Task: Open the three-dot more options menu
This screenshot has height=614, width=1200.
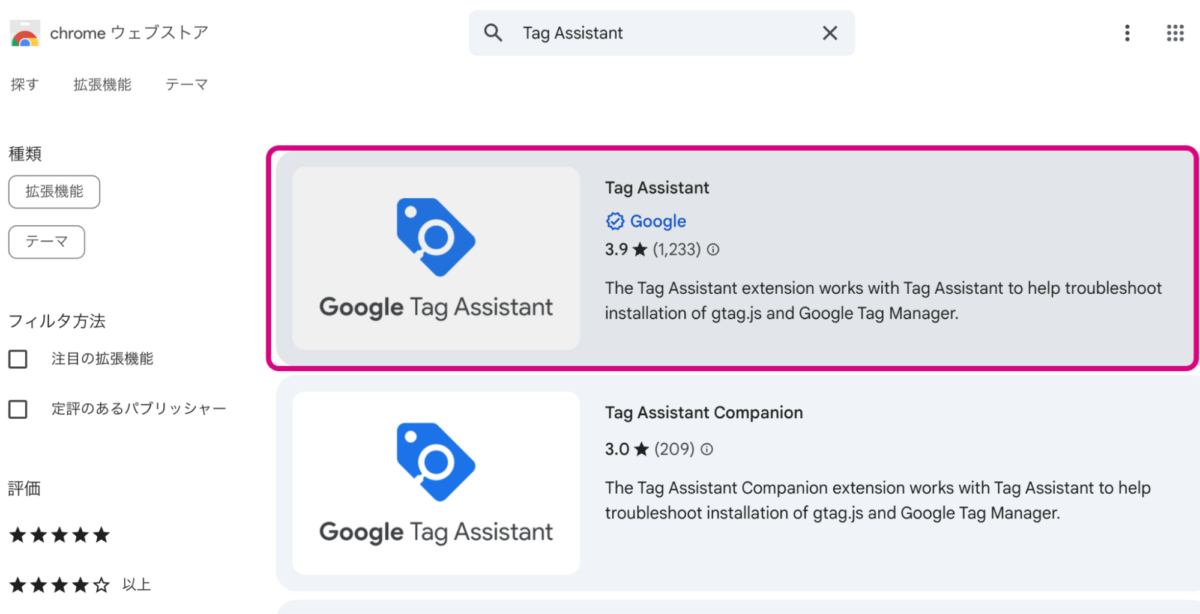Action: tap(1127, 33)
